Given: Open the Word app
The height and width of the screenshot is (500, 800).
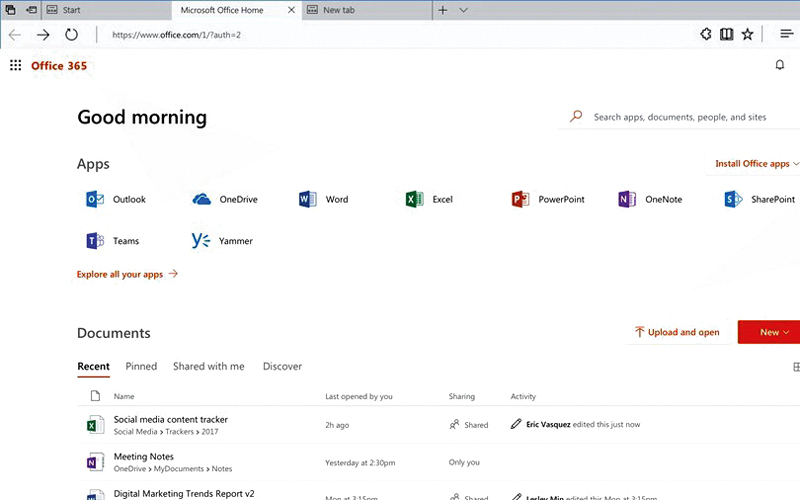Looking at the screenshot, I should [308, 199].
